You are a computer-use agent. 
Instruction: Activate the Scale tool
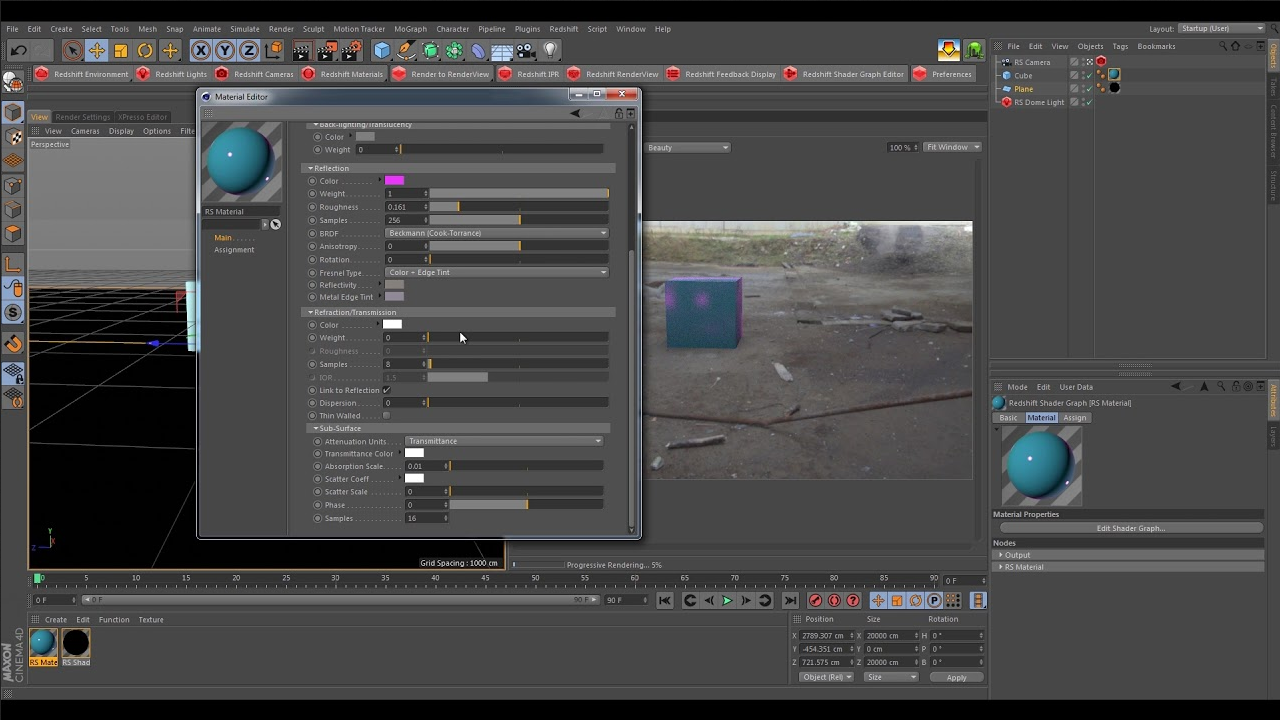tap(121, 50)
